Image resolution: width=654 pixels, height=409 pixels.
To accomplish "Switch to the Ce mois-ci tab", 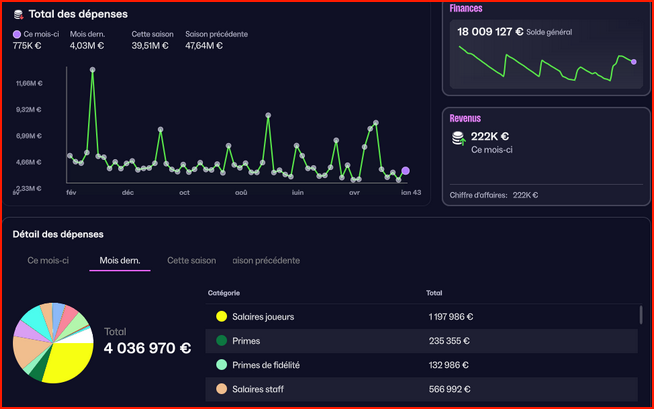I will click(48, 260).
